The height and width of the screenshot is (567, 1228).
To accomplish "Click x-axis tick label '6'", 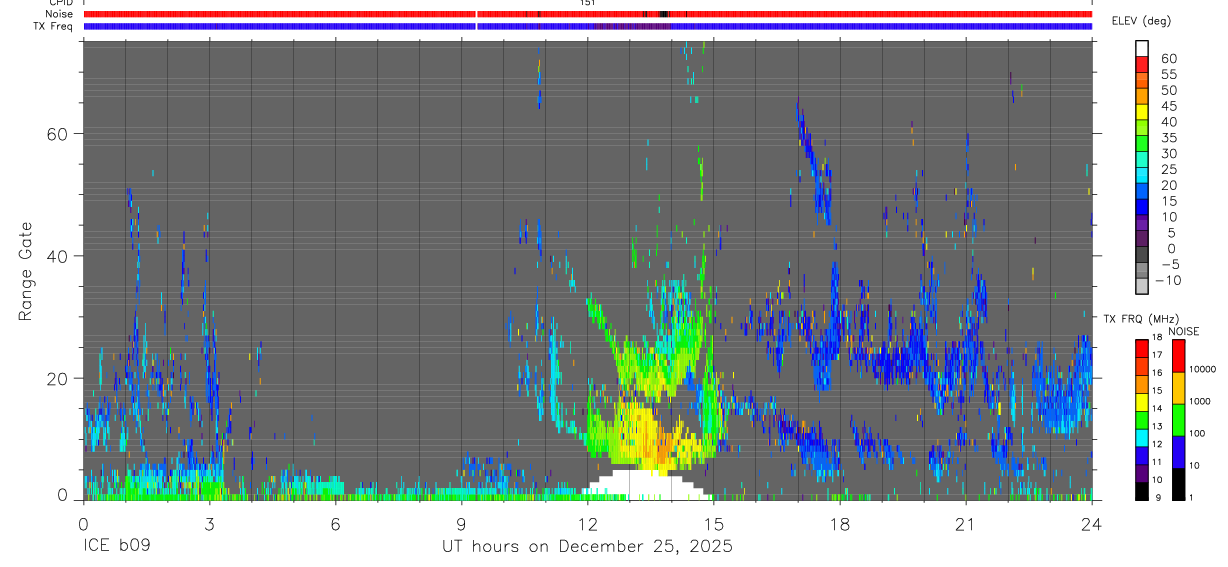I will (x=335, y=524).
